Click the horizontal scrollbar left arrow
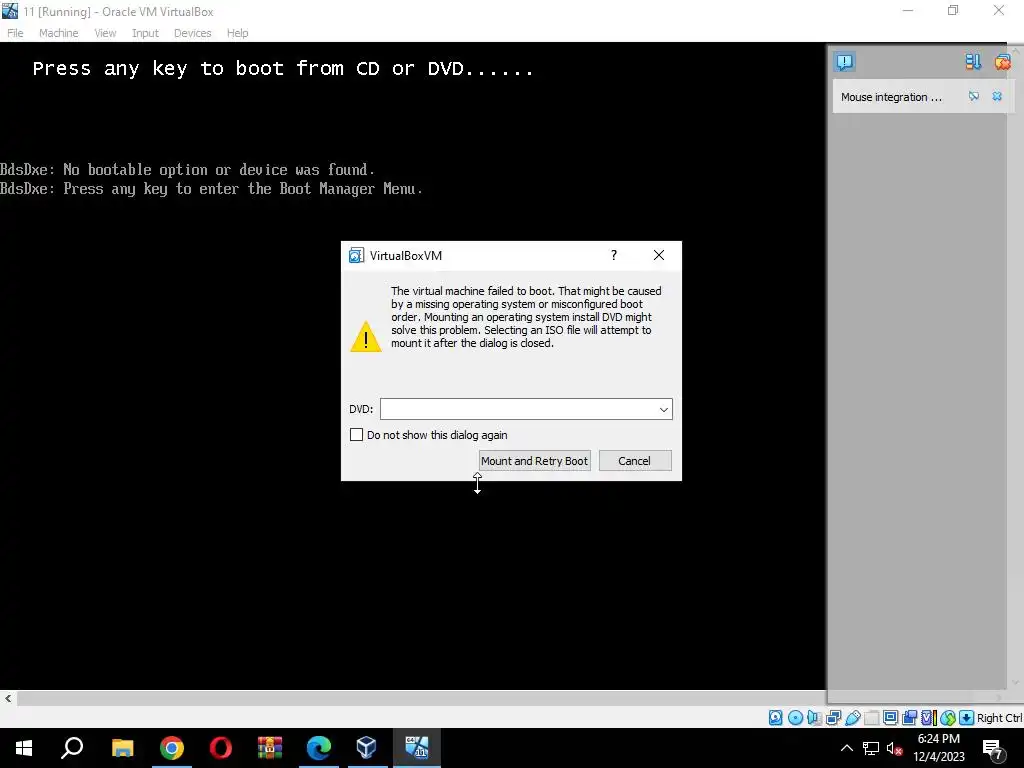This screenshot has width=1024, height=768. pyautogui.click(x=8, y=699)
